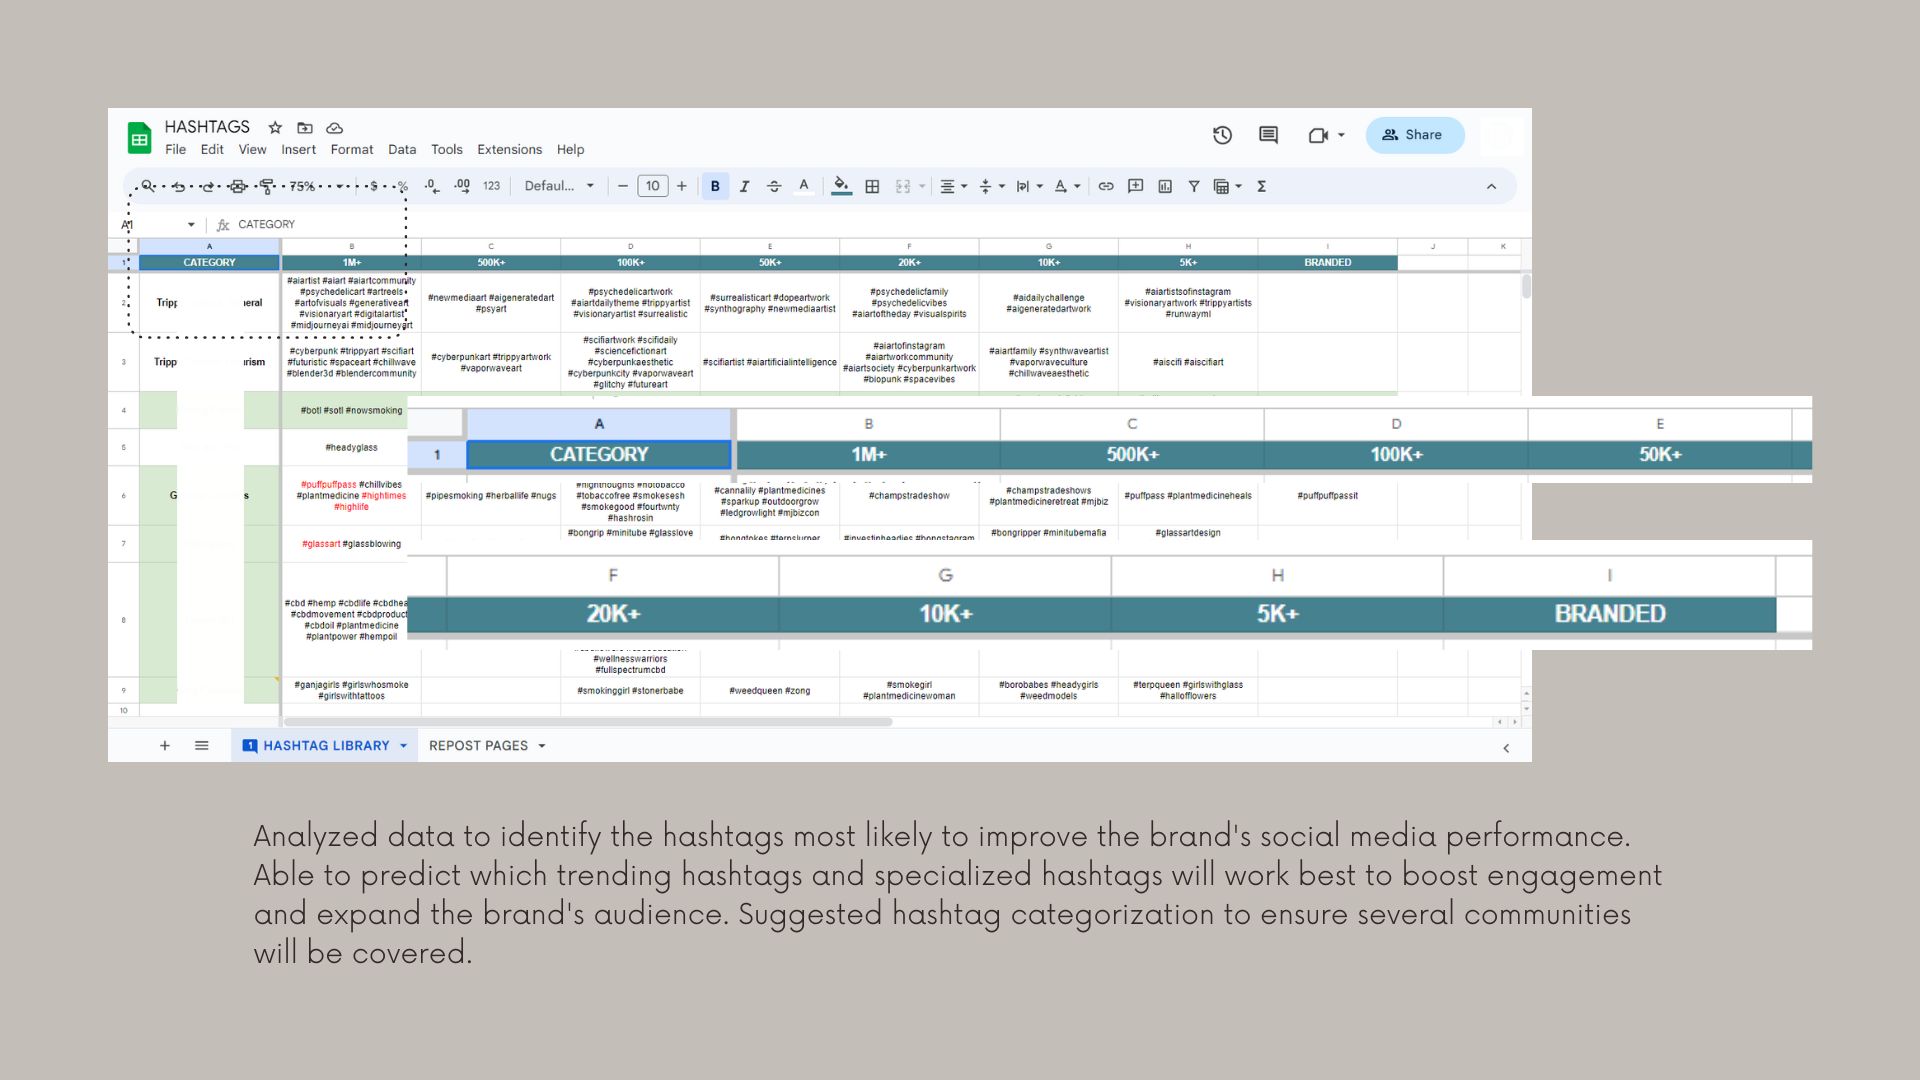Image resolution: width=1920 pixels, height=1080 pixels.
Task: Toggle bold formatting in toolbar
Action: pos(715,186)
